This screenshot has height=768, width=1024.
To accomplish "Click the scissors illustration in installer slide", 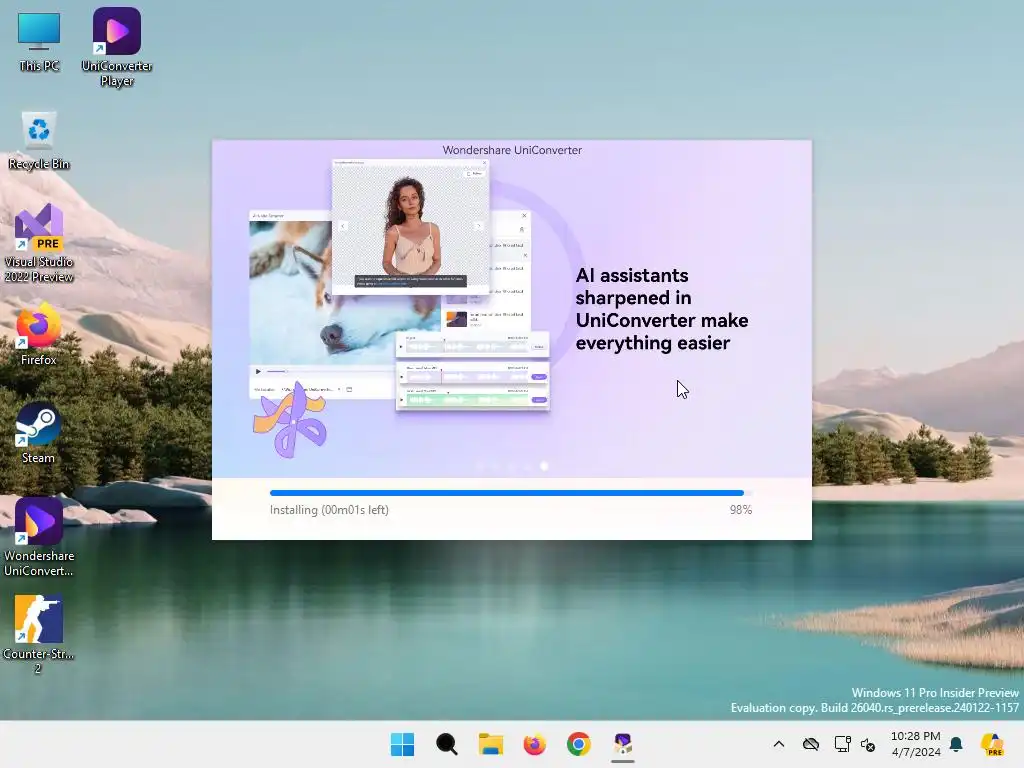I will (290, 420).
